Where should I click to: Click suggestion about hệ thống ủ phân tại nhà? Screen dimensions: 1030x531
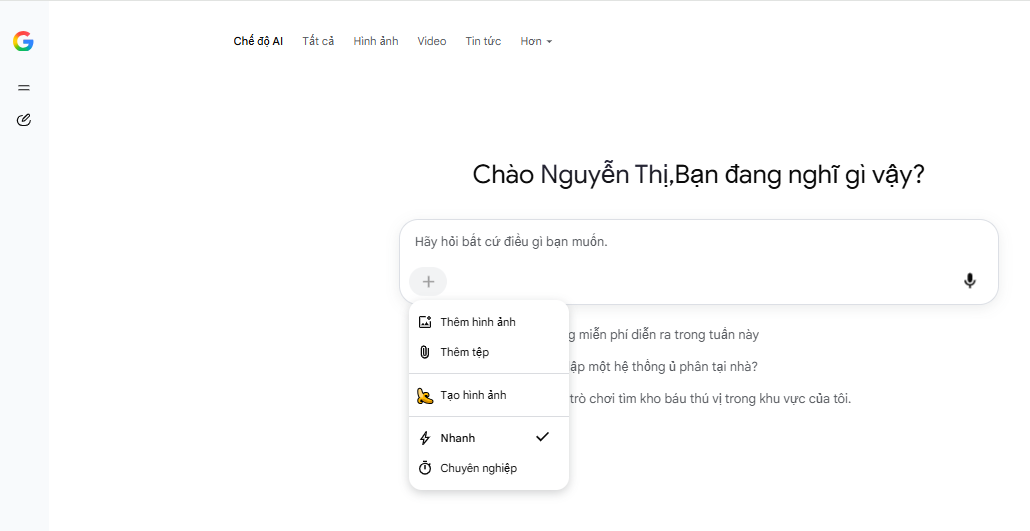[663, 367]
